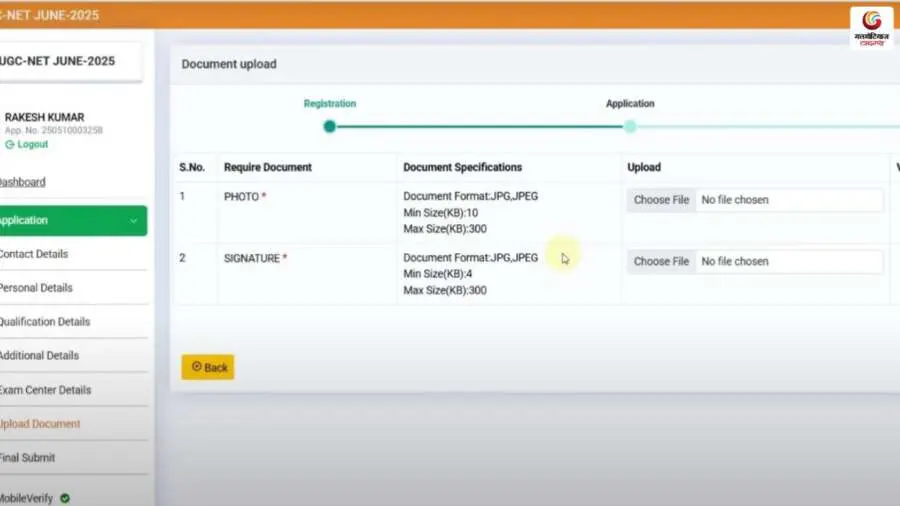
Task: Click the Upload column header
Action: [x=644, y=168]
